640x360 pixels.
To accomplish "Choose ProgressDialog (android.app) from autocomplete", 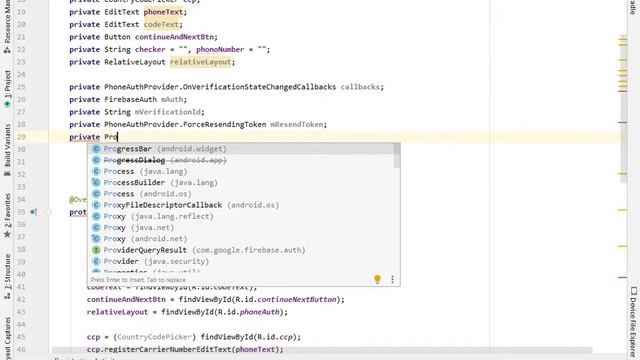I will tap(241, 160).
